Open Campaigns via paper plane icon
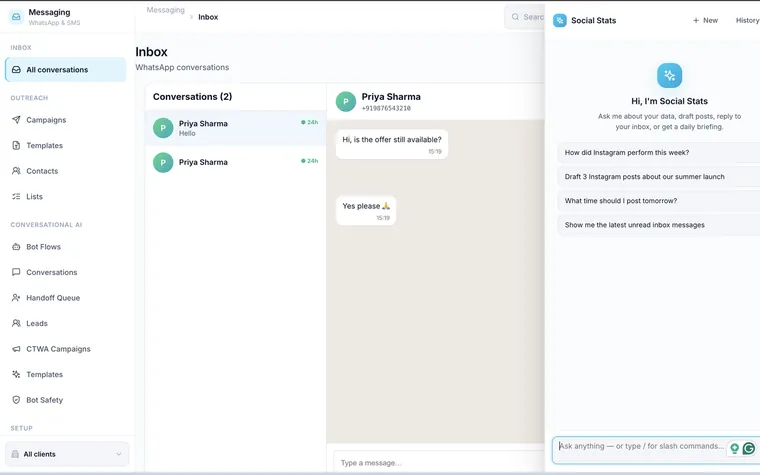 [x=16, y=120]
